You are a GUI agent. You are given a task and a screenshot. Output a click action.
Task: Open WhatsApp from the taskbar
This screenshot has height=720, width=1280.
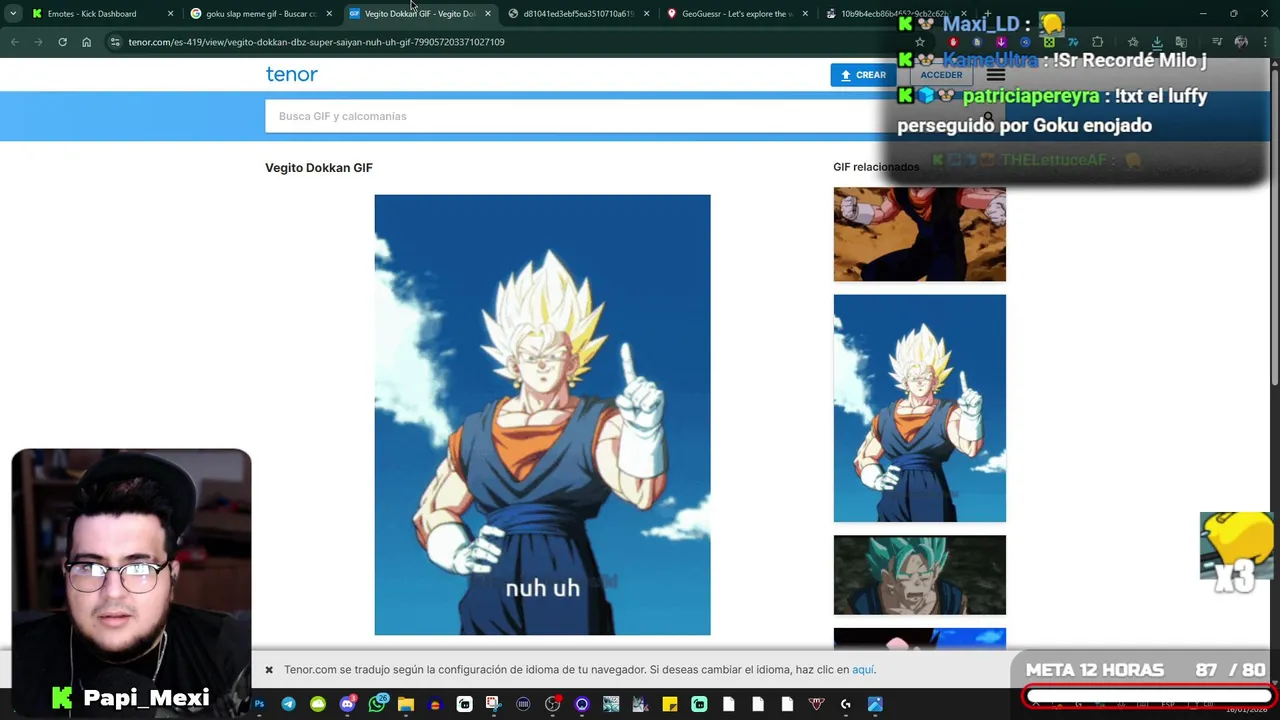[377, 704]
